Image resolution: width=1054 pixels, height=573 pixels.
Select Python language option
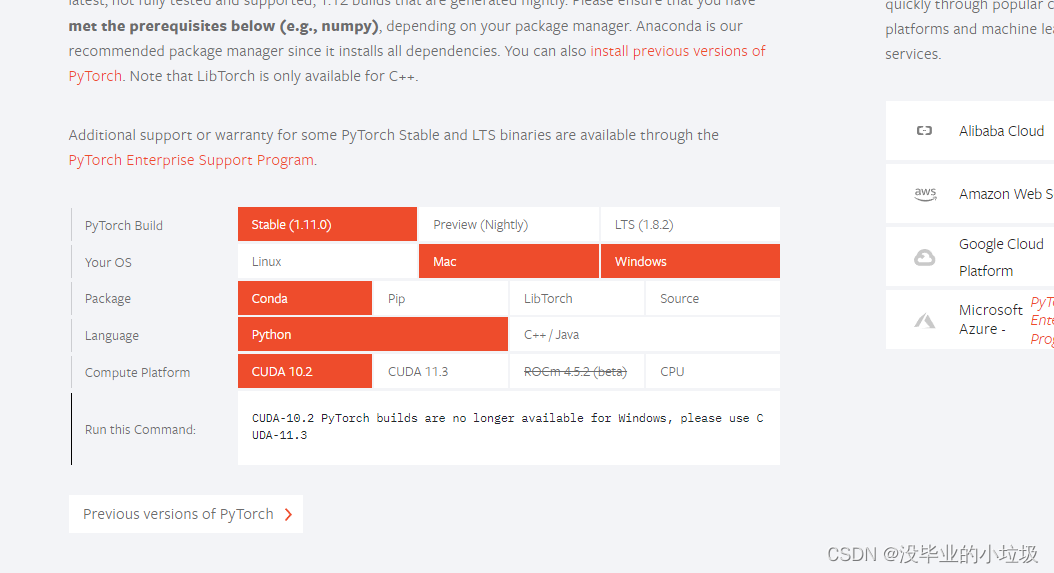coord(372,335)
